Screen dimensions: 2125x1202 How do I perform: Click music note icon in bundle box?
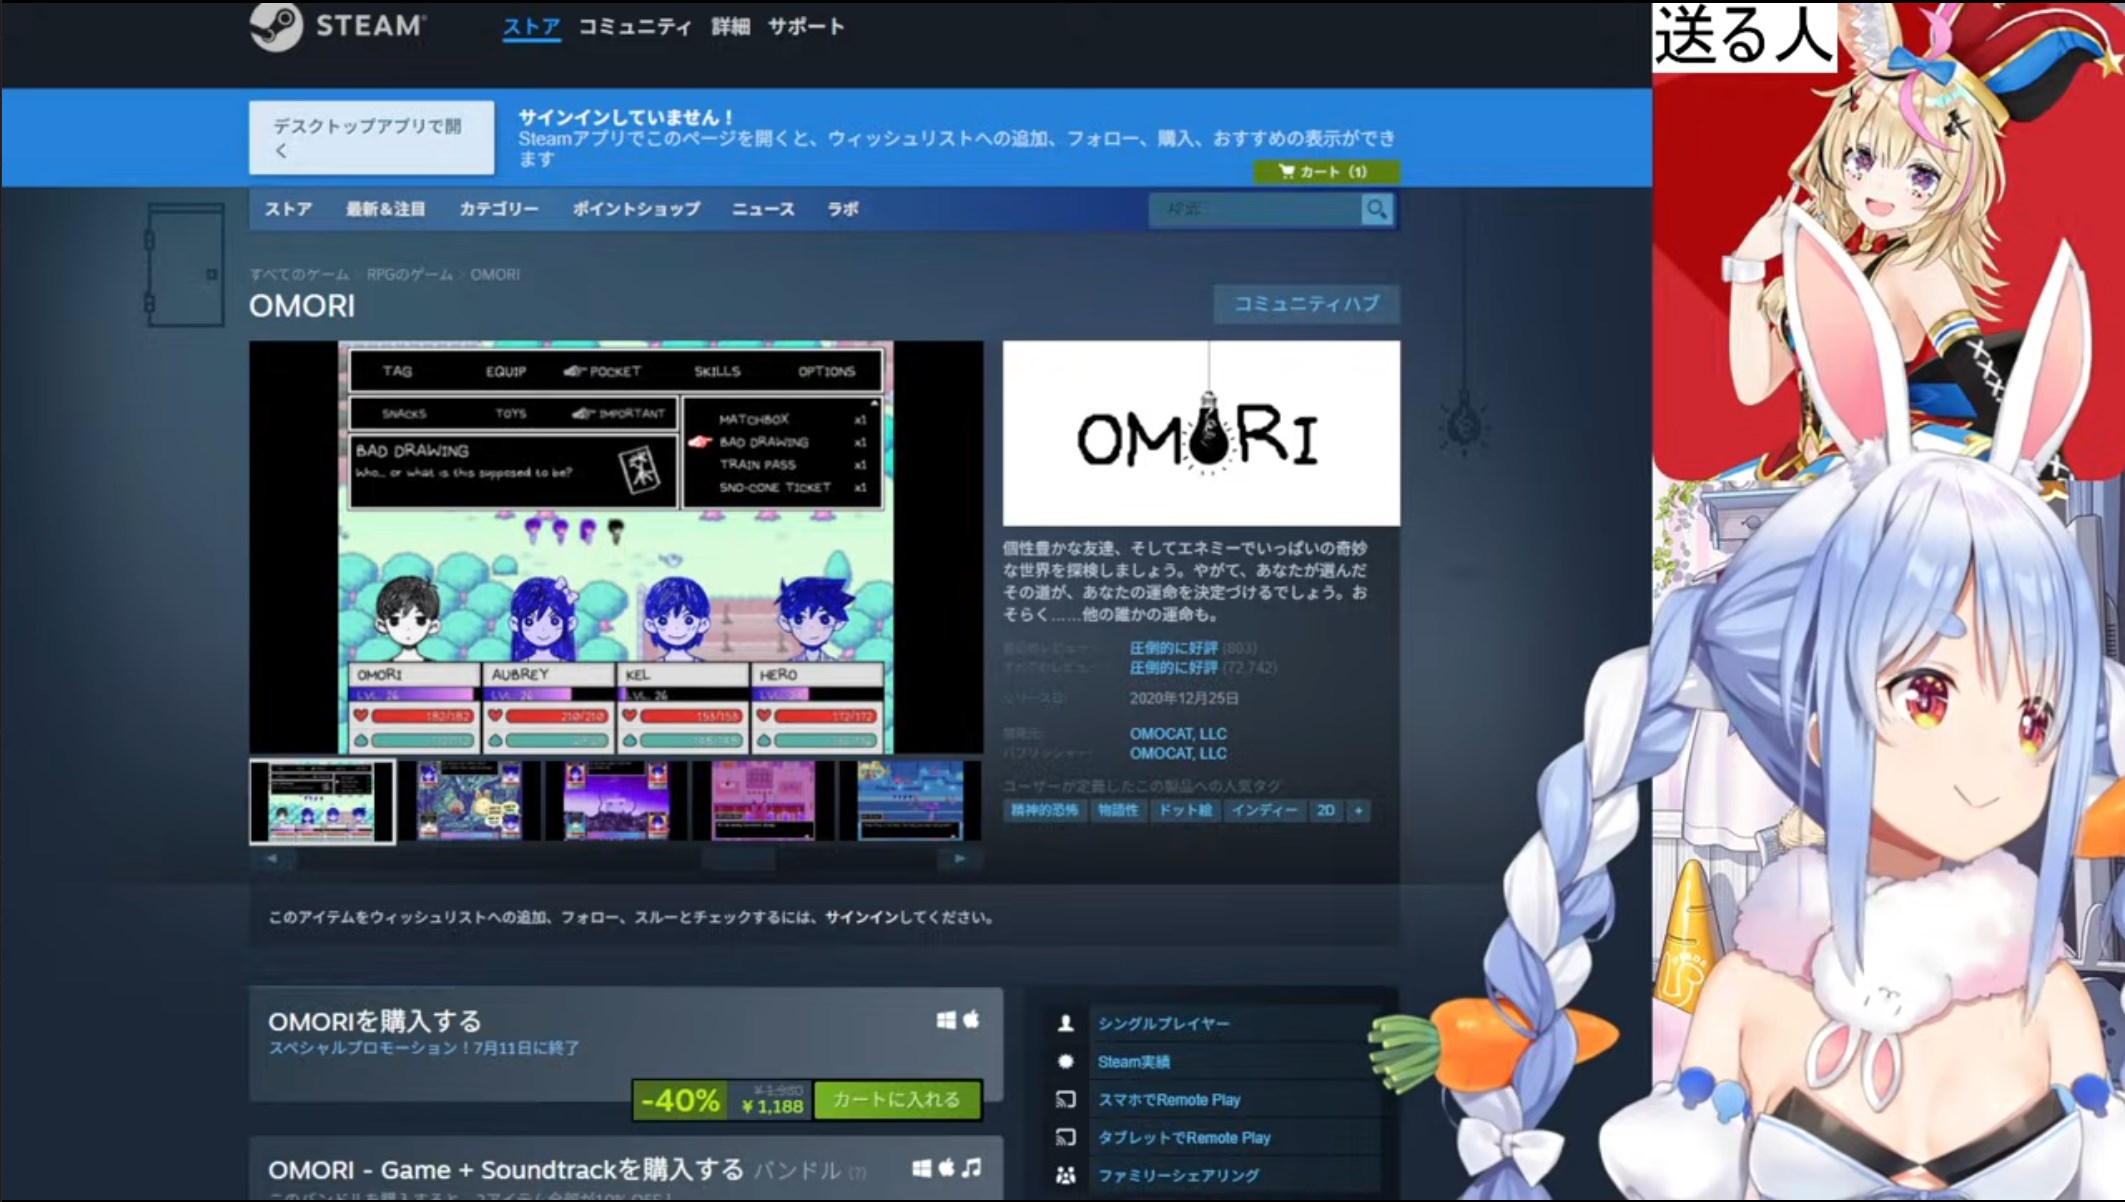pyautogui.click(x=971, y=1167)
